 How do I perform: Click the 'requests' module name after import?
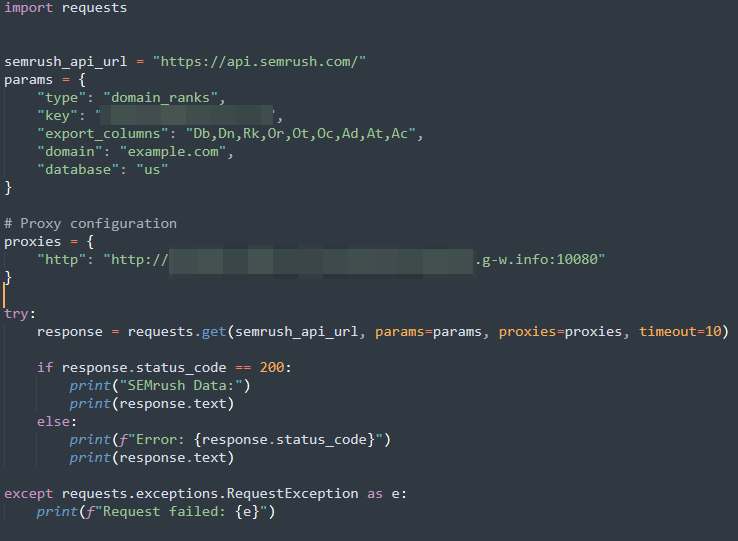pos(94,8)
